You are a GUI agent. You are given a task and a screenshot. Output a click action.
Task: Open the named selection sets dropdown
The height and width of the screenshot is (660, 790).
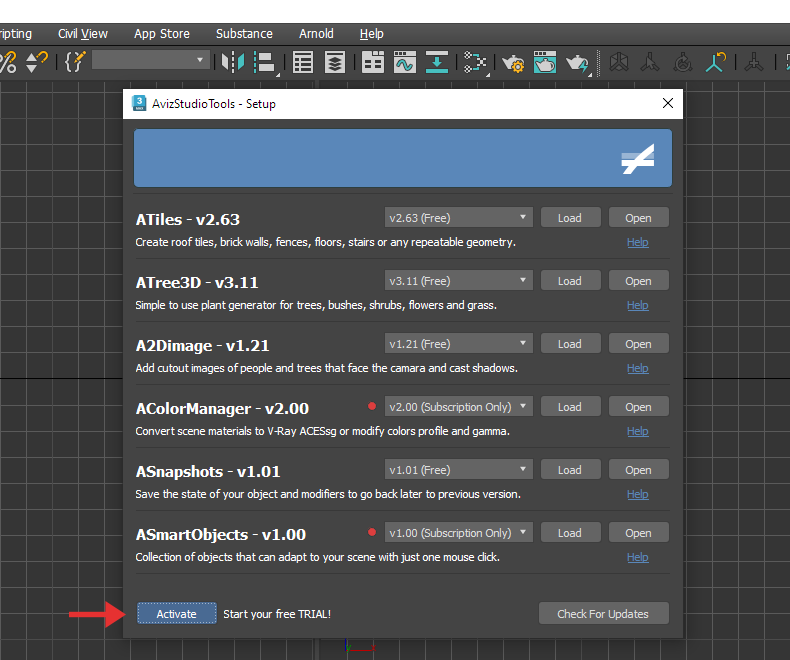(x=151, y=60)
